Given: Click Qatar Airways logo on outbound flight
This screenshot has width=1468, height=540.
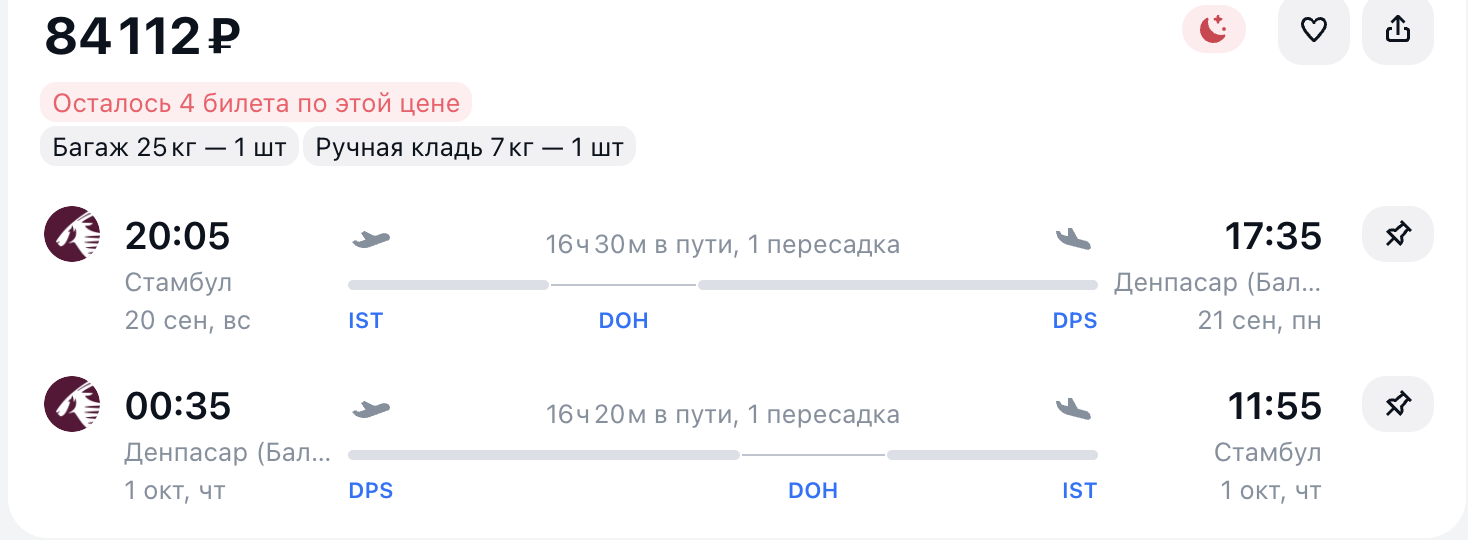Looking at the screenshot, I should (x=72, y=234).
